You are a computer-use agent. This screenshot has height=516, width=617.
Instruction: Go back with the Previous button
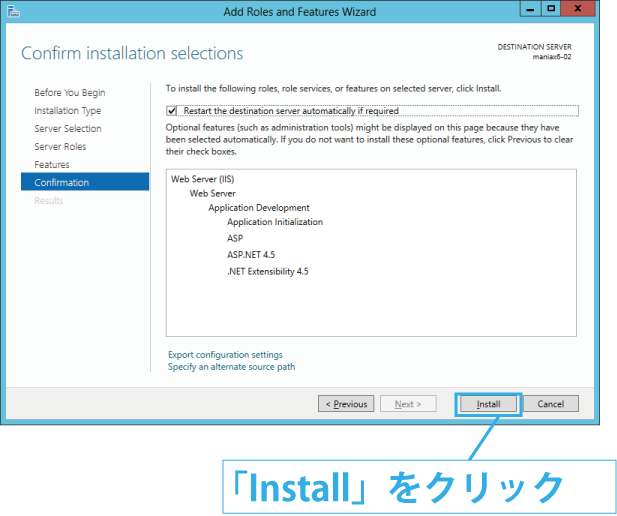coord(346,404)
